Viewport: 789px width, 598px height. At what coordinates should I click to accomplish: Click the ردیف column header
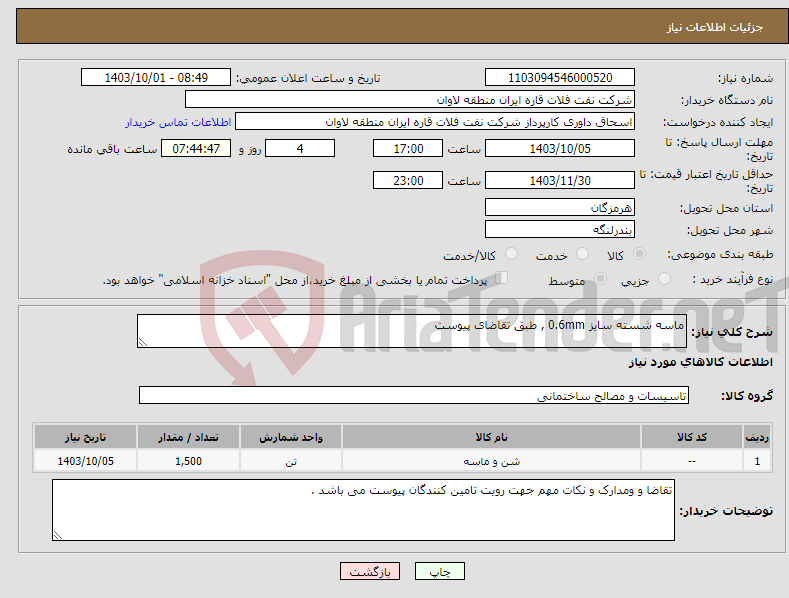point(757,437)
